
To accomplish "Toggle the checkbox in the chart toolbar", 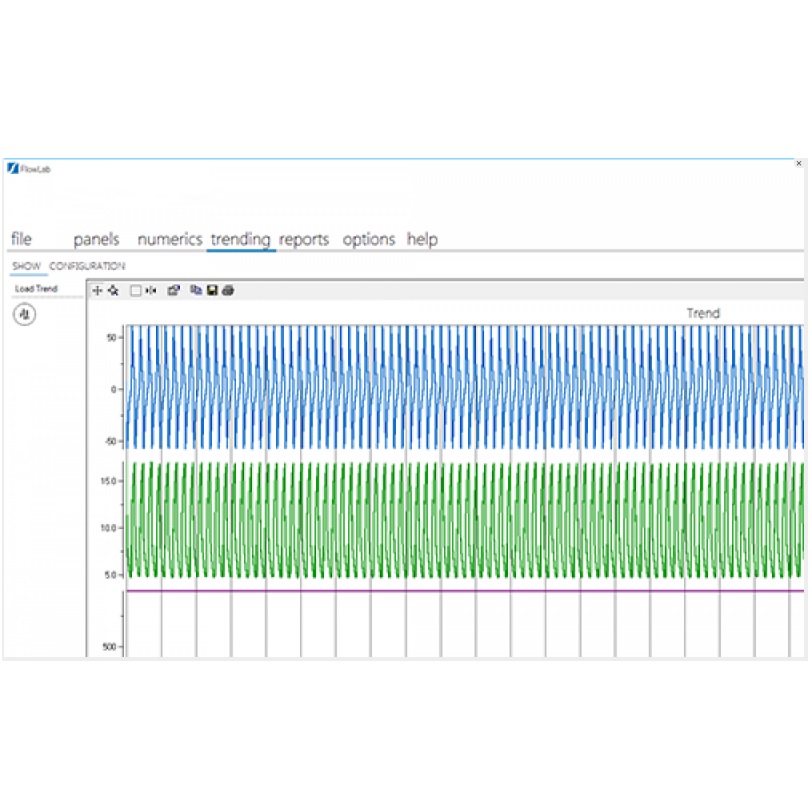I will click(x=136, y=291).
